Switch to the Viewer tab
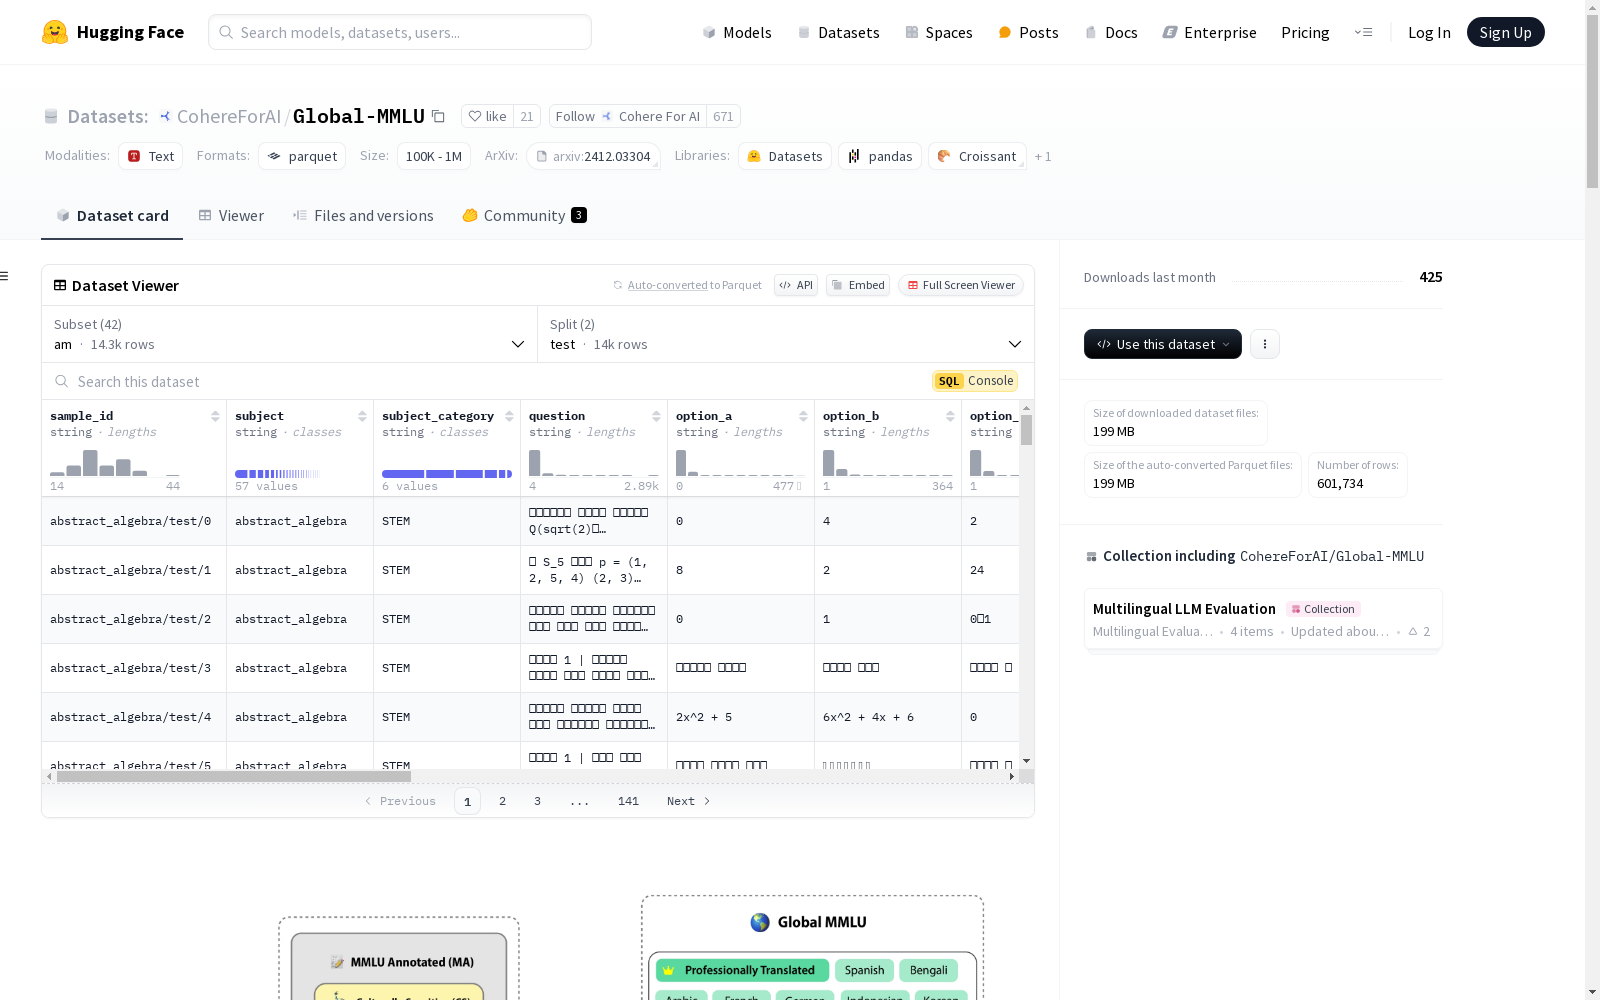The height and width of the screenshot is (1000, 1600). coord(231,216)
